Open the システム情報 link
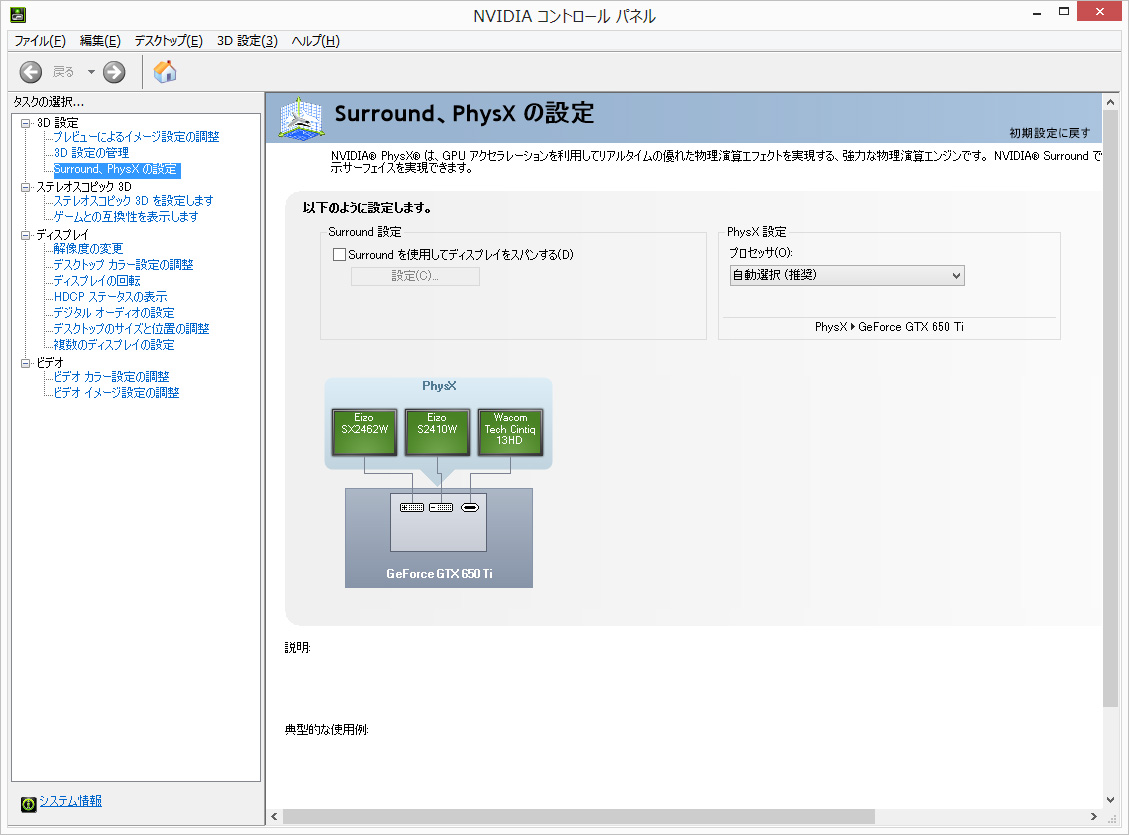The height and width of the screenshot is (835, 1129). tap(71, 801)
